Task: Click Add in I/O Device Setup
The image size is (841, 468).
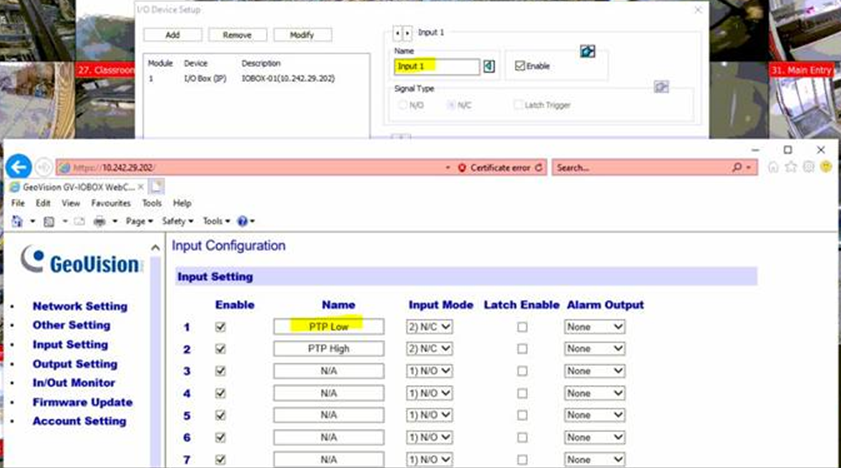Action: (x=173, y=35)
